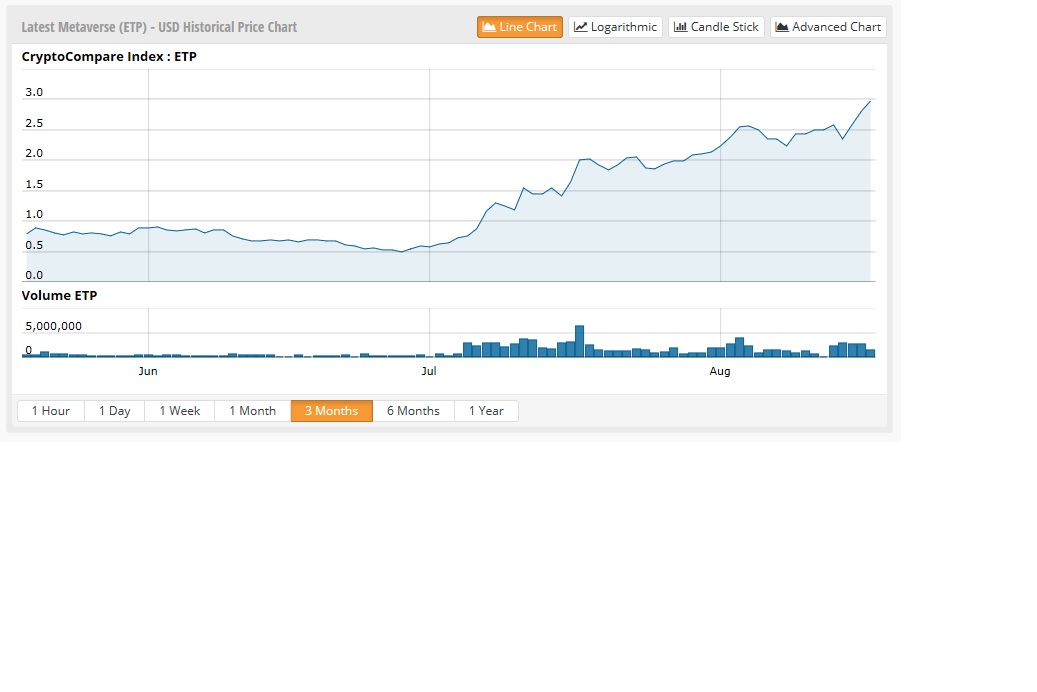The image size is (1037, 692).
Task: Select the 1 Year time range
Action: coord(486,411)
